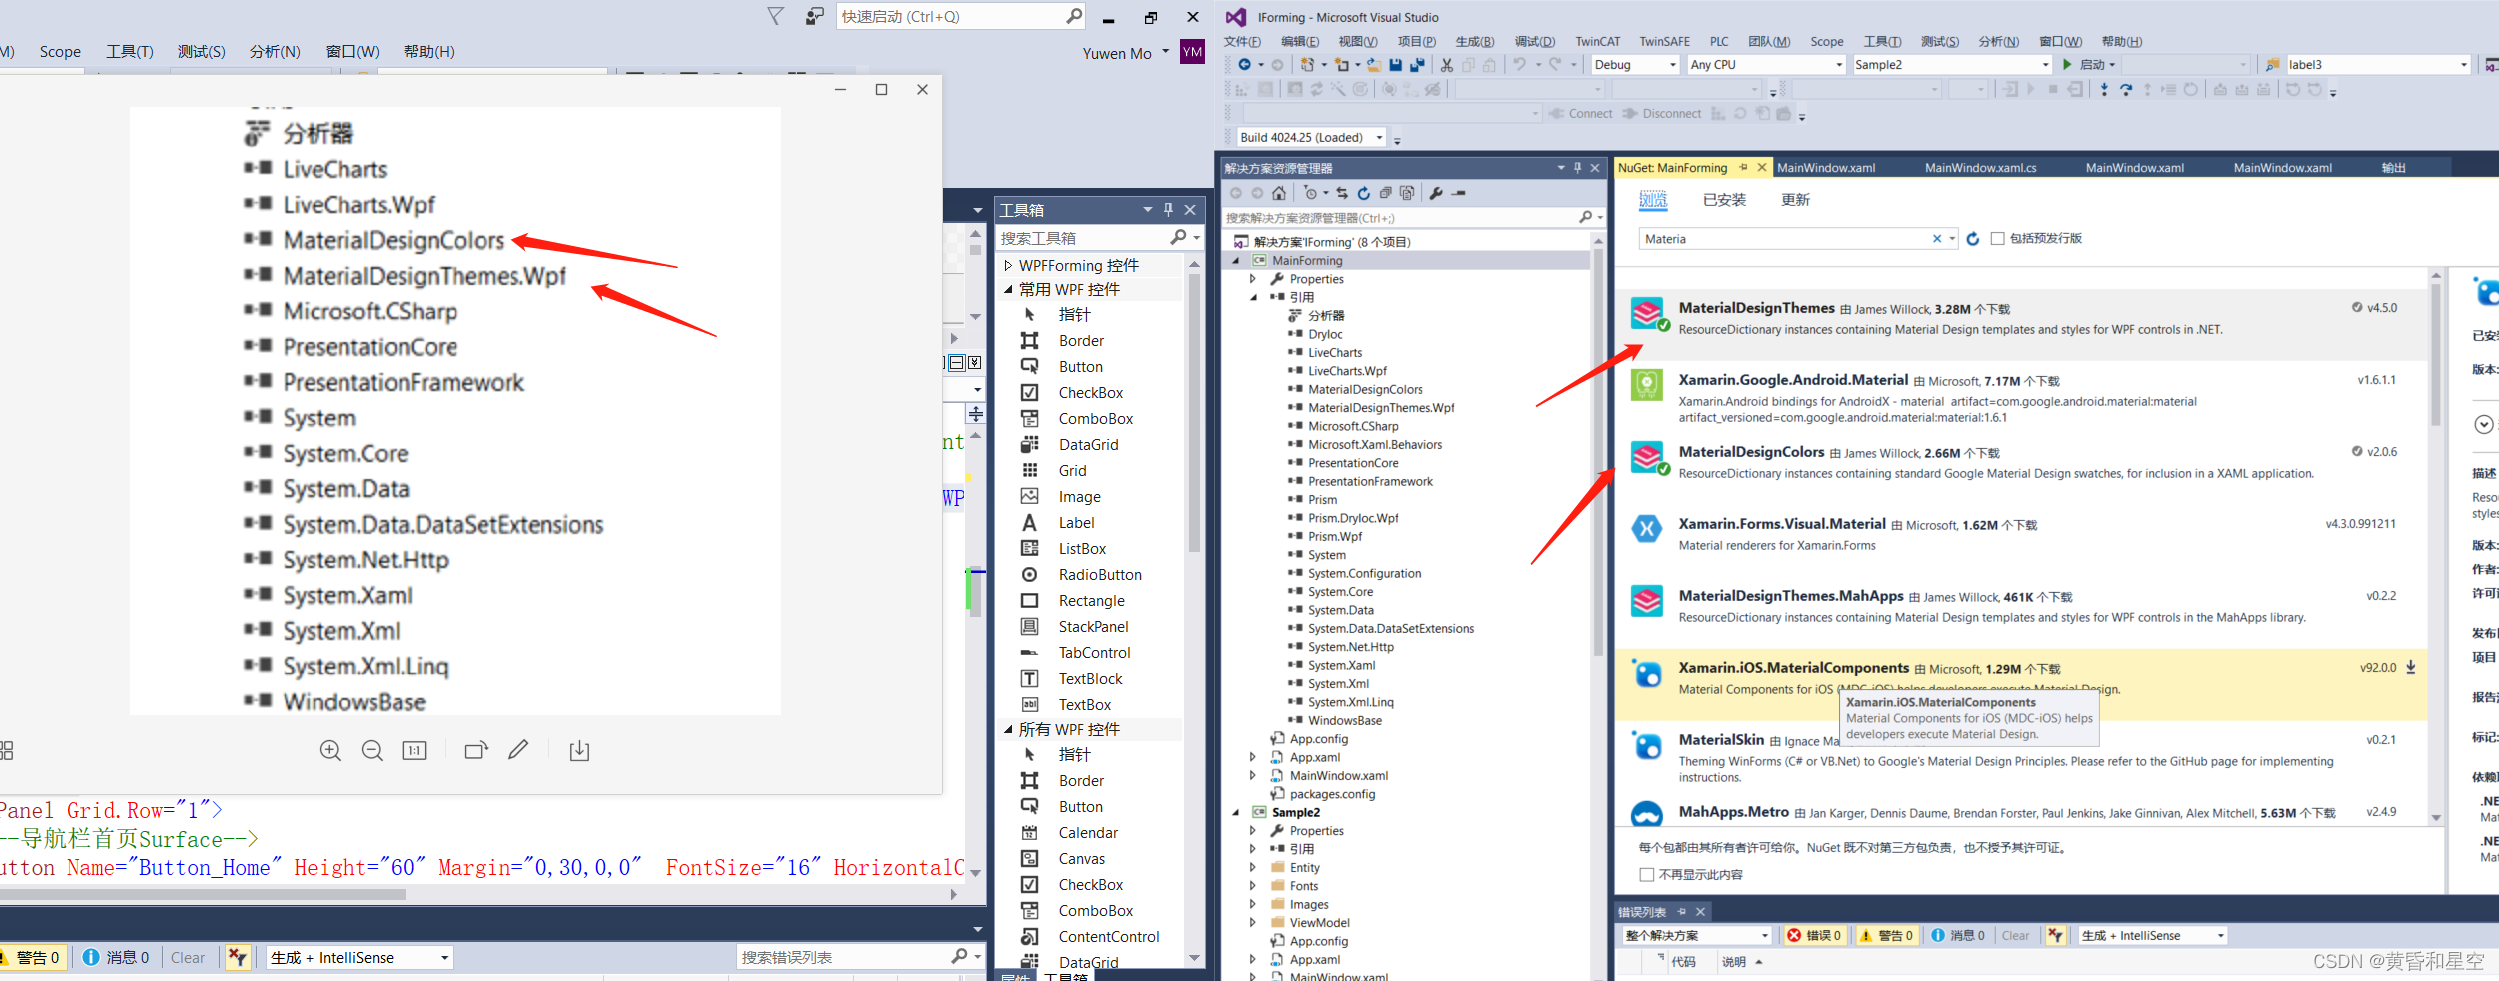Toggle messages filter in left error list
This screenshot has height=981, width=2499.
pos(116,957)
